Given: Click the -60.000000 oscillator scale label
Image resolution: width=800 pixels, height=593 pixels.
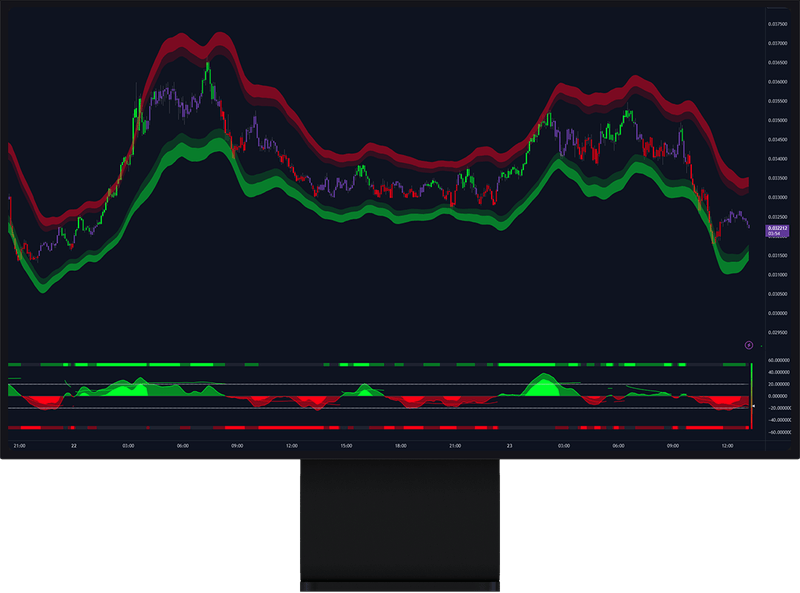Looking at the screenshot, I should [779, 431].
